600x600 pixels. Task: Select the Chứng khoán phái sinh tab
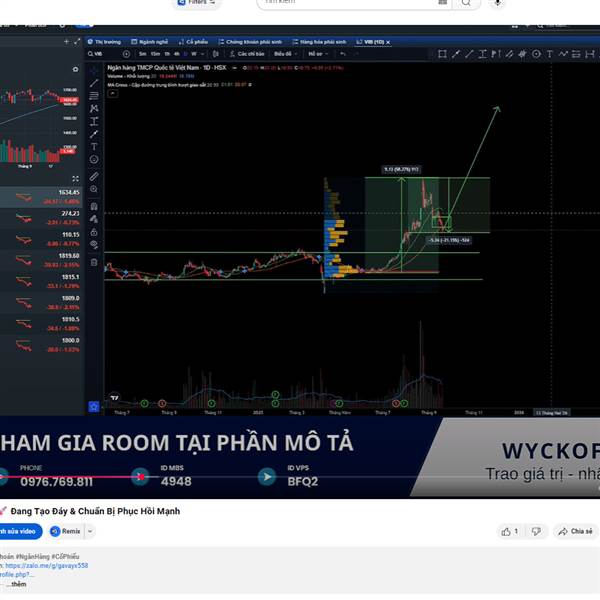(250, 42)
